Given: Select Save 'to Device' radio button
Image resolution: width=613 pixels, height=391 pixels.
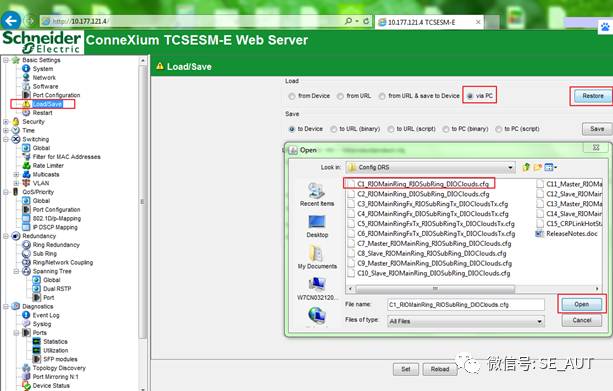Looking at the screenshot, I should coord(292,129).
